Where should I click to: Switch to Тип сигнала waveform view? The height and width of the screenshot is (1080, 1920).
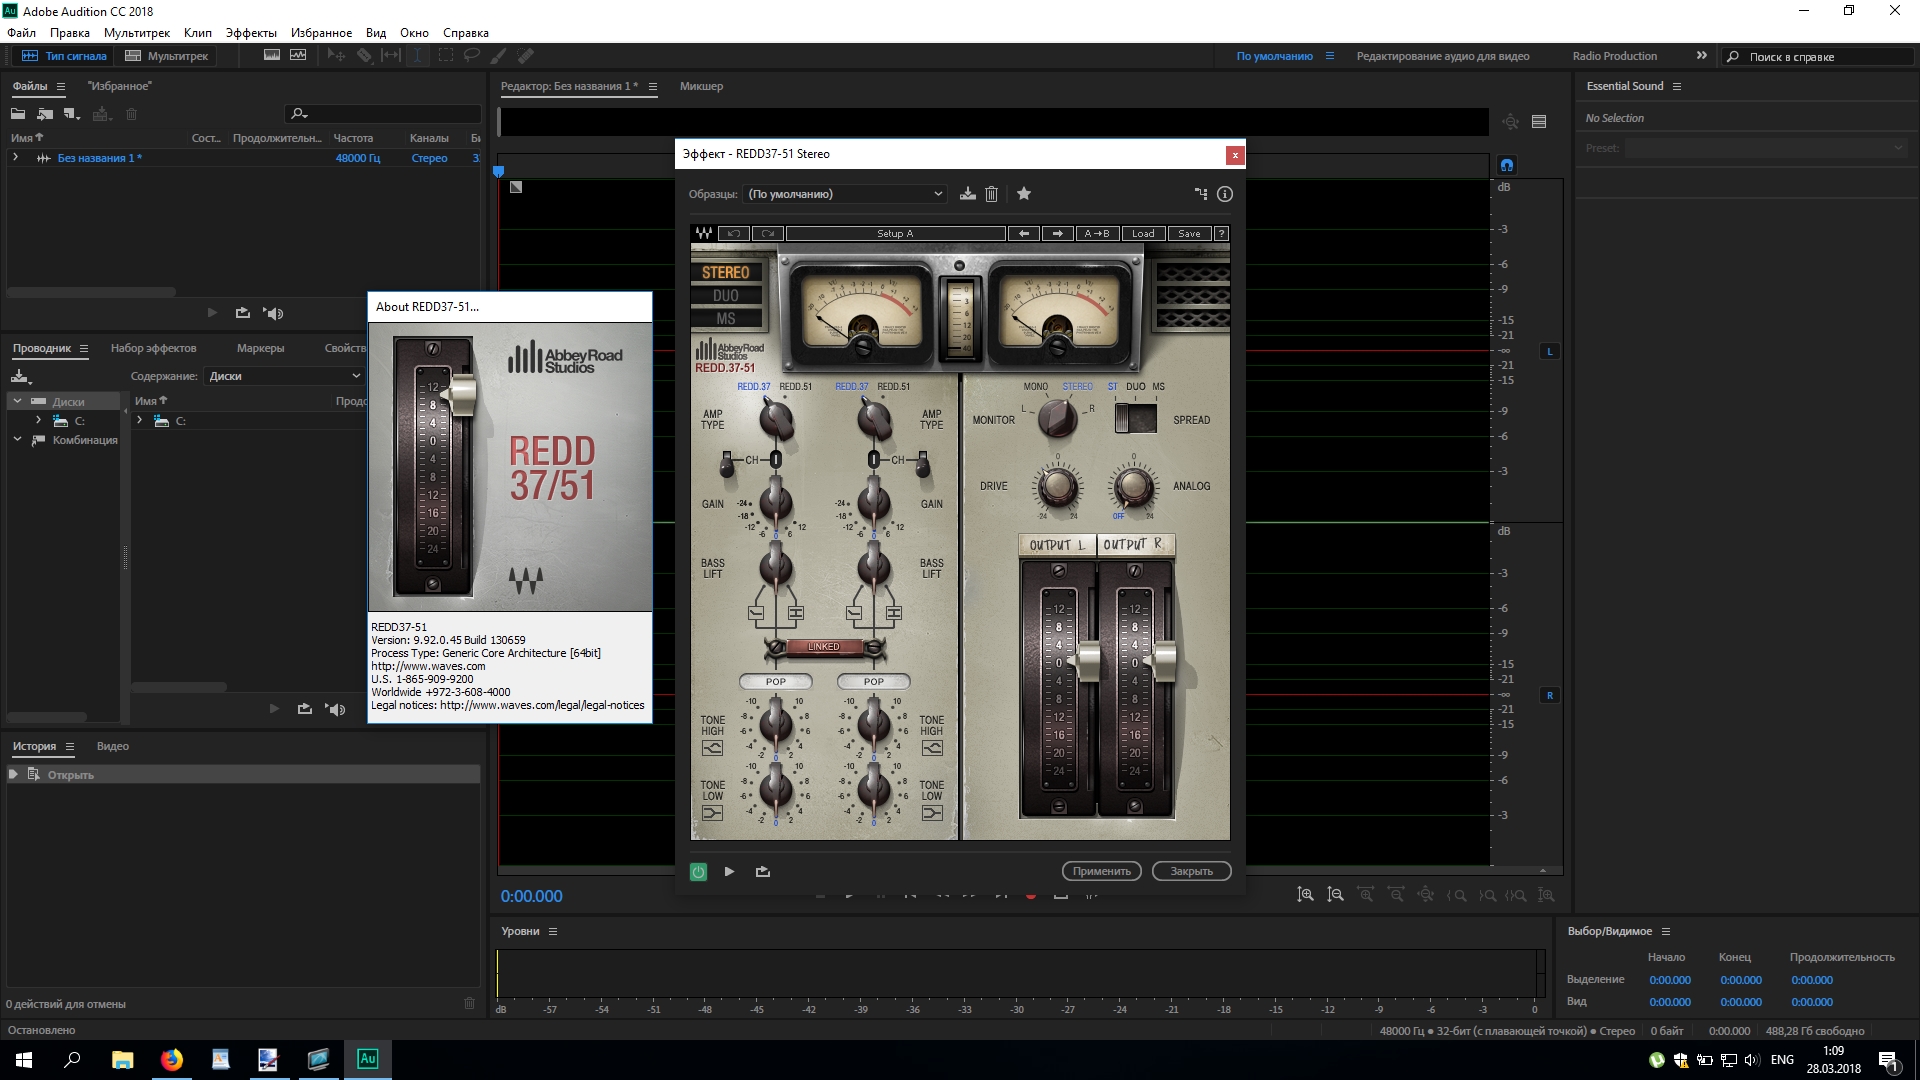coord(64,56)
